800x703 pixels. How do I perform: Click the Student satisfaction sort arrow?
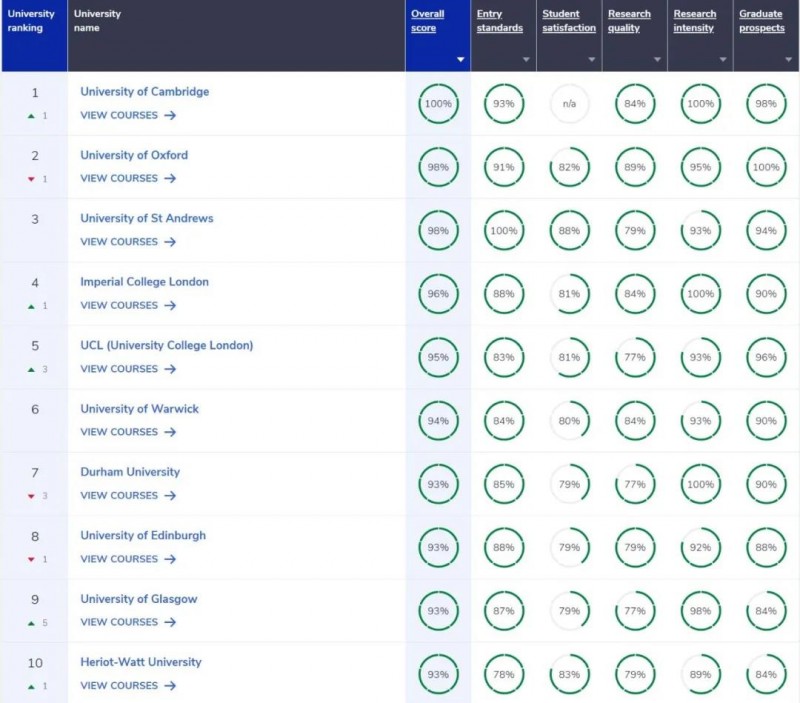pos(592,60)
